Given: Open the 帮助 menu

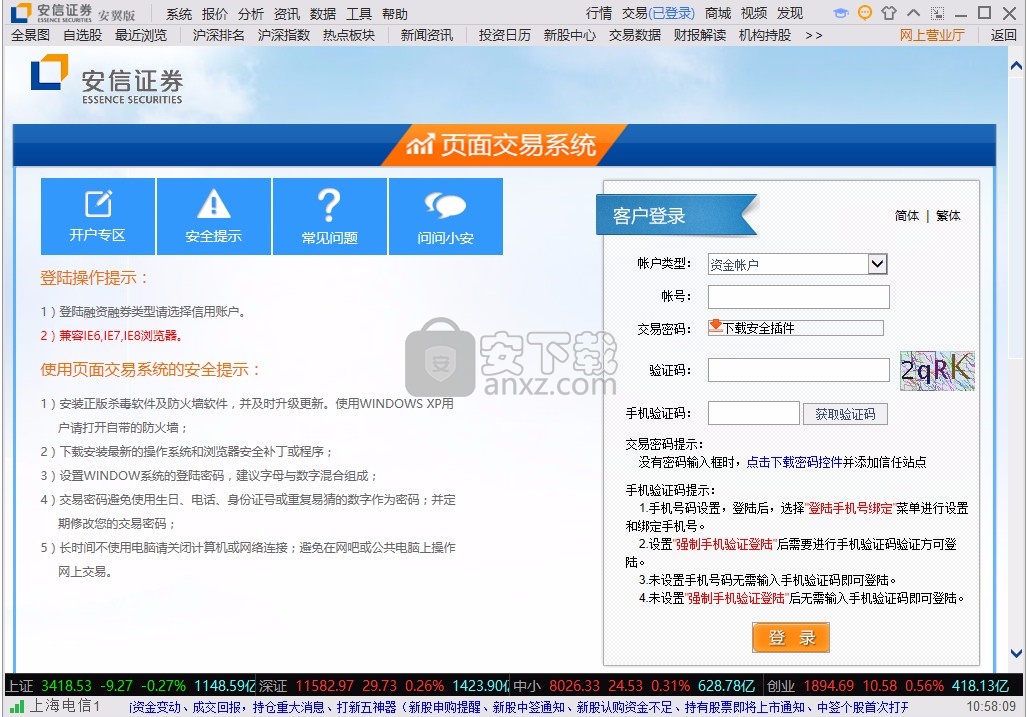Looking at the screenshot, I should [394, 14].
